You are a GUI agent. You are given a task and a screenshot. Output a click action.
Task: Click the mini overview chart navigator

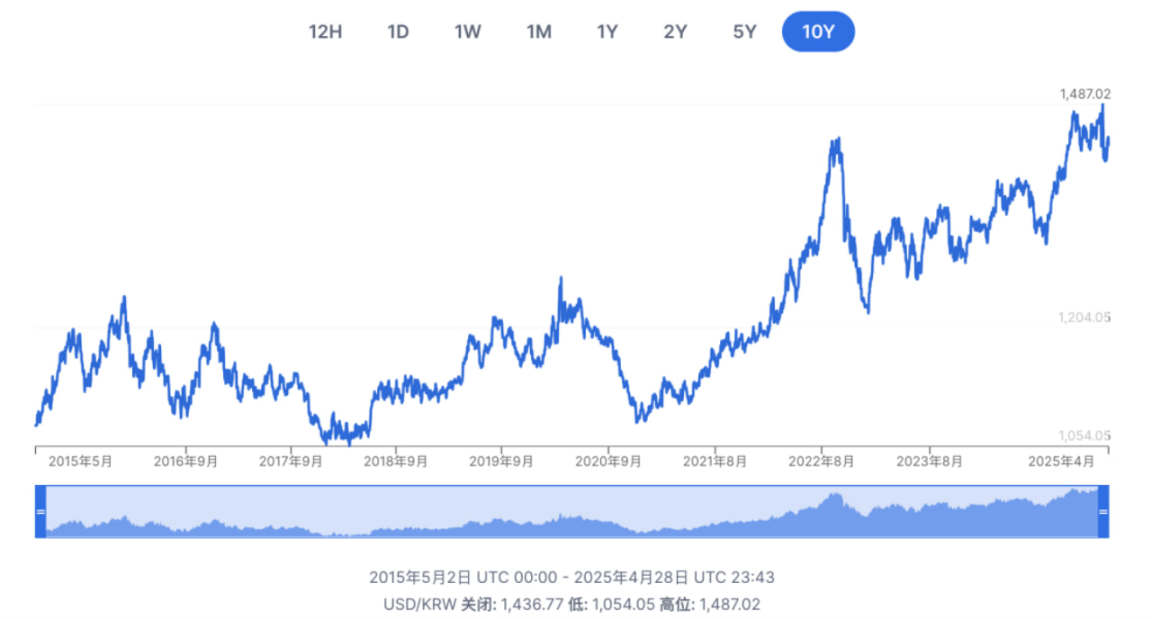coord(572,512)
